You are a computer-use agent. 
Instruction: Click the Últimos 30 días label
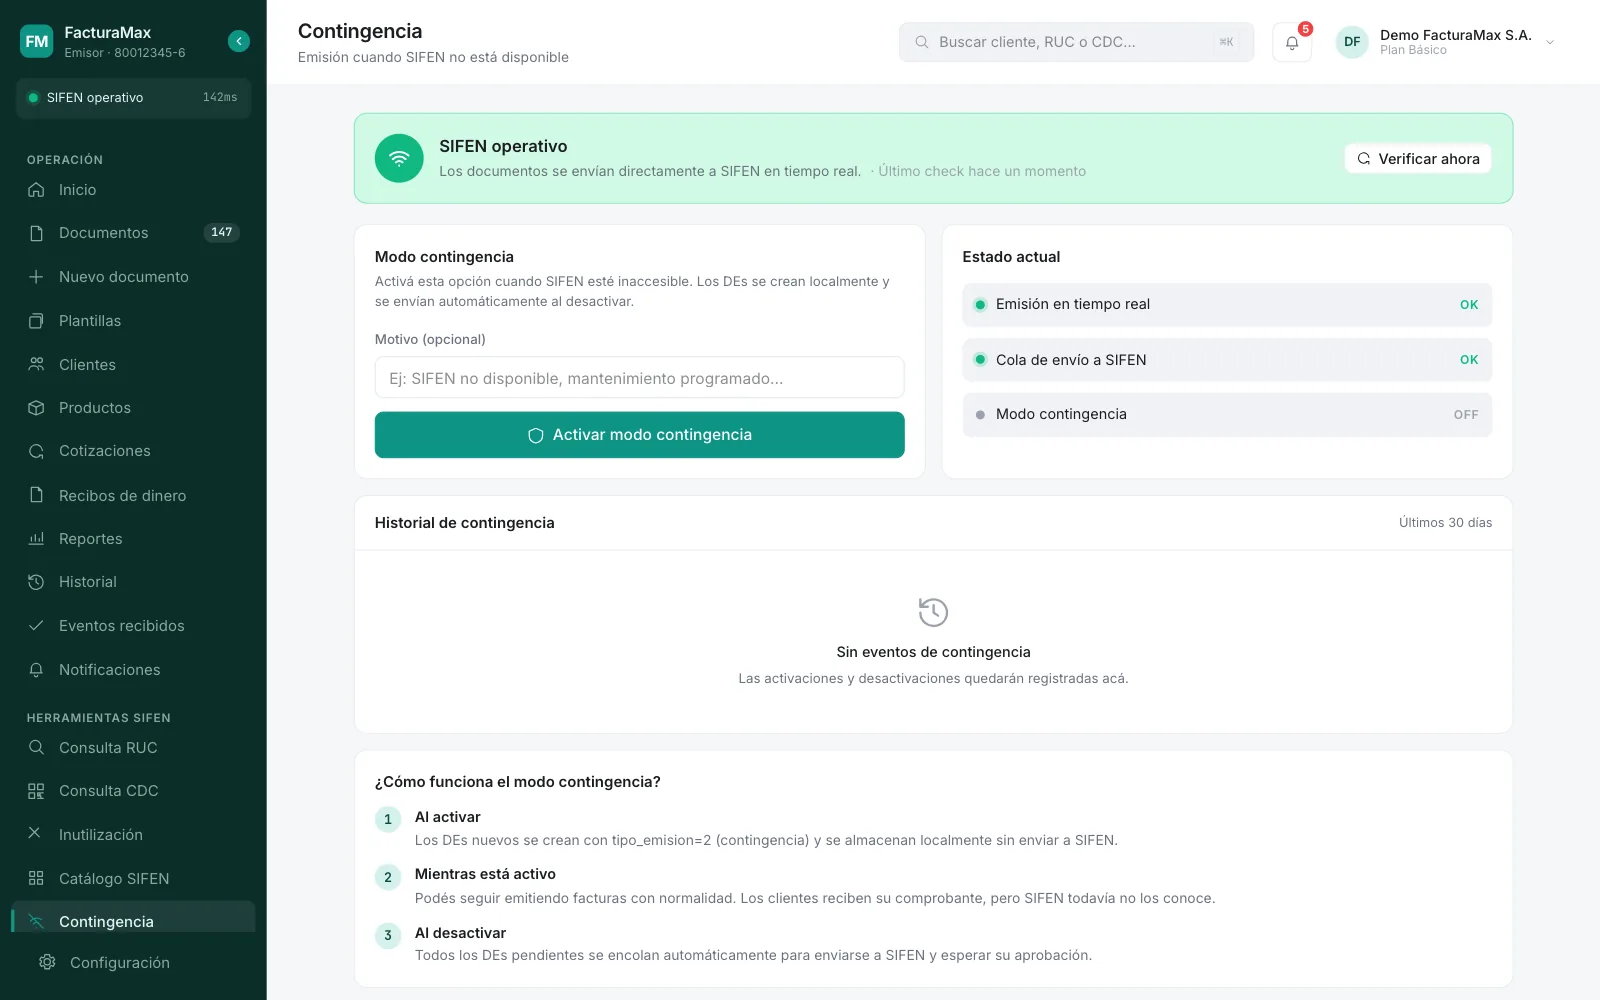(x=1445, y=523)
